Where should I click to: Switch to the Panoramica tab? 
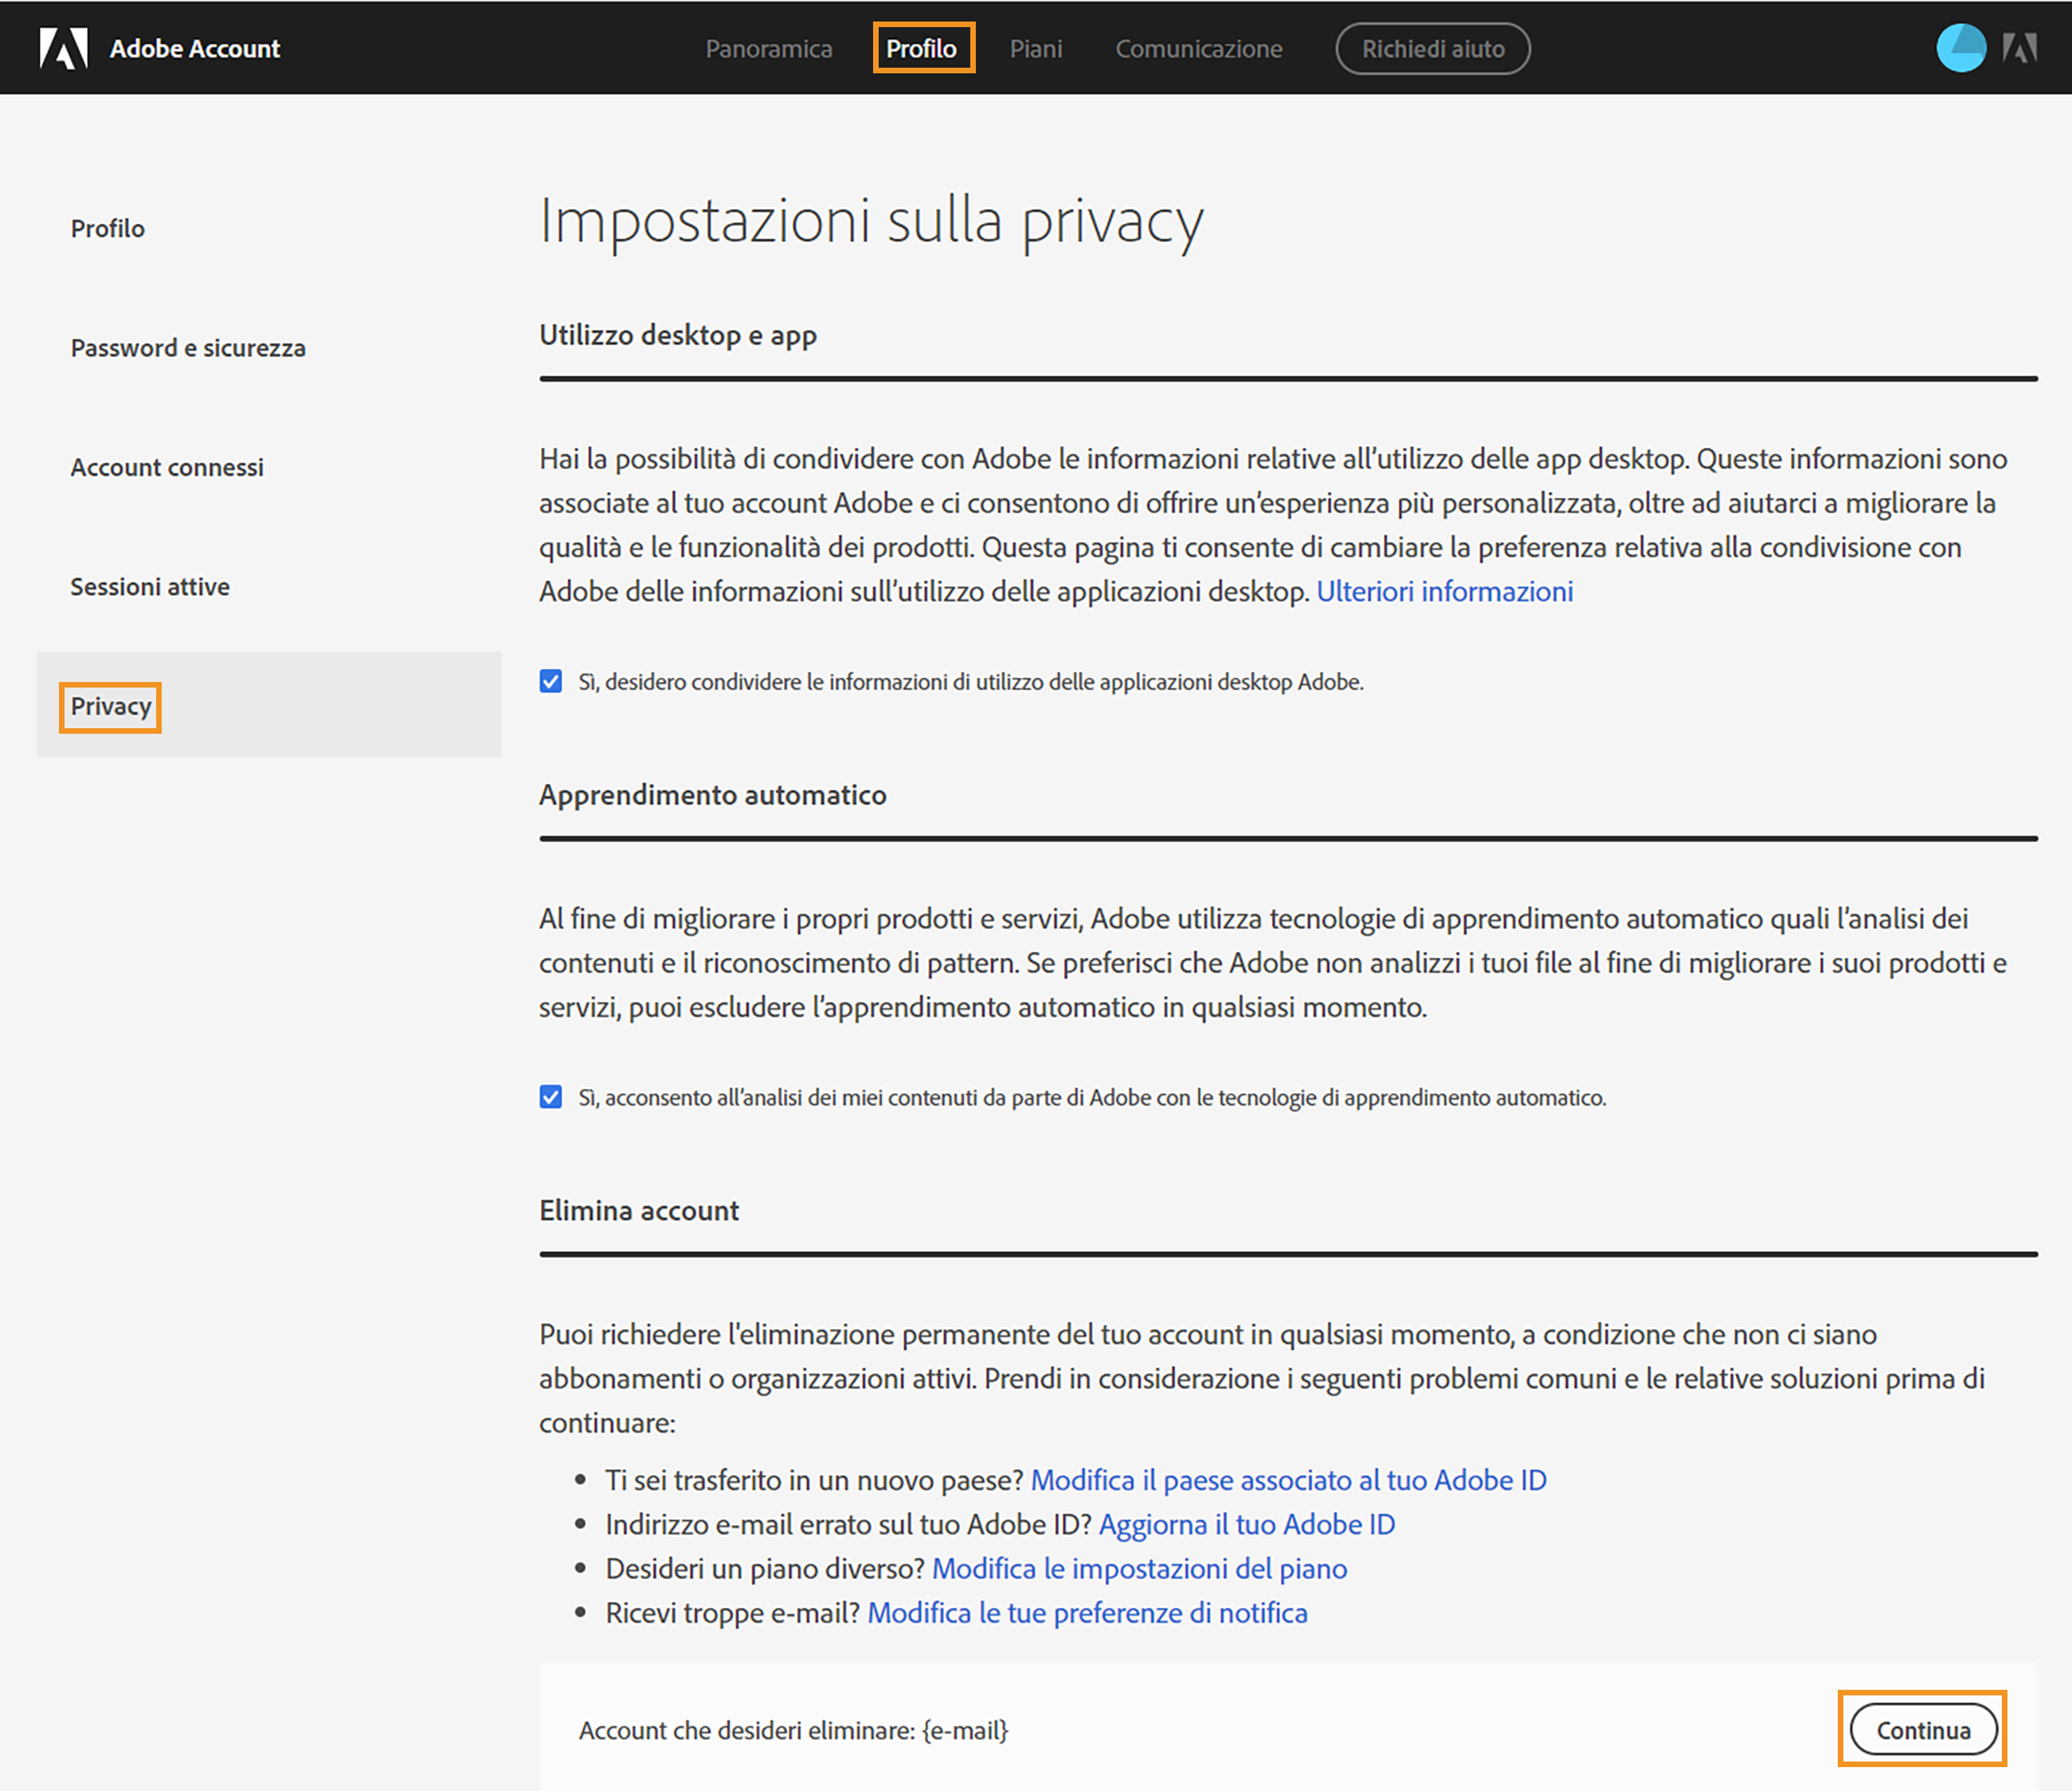769,48
